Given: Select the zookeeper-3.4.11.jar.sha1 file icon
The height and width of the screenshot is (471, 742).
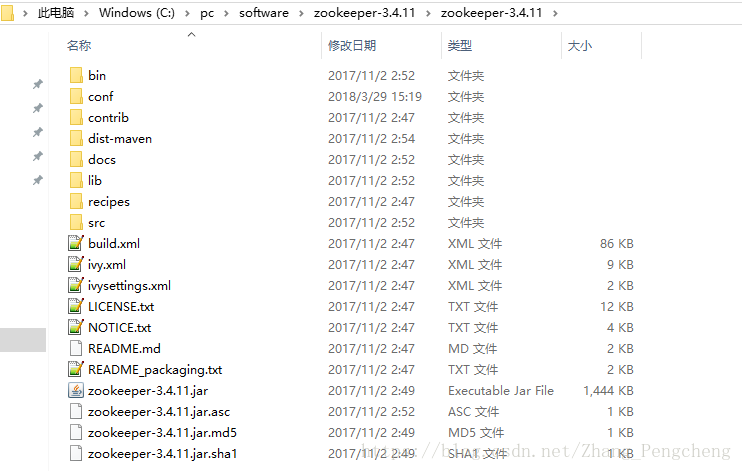Looking at the screenshot, I should 76,453.
